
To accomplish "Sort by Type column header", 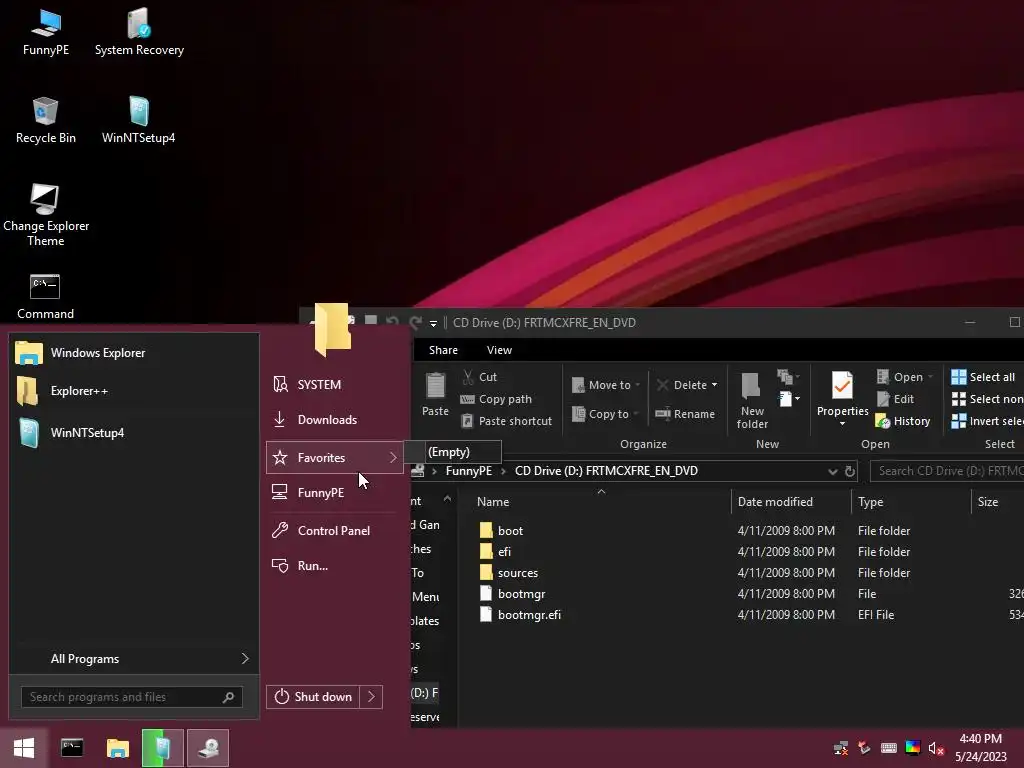I will click(x=871, y=502).
